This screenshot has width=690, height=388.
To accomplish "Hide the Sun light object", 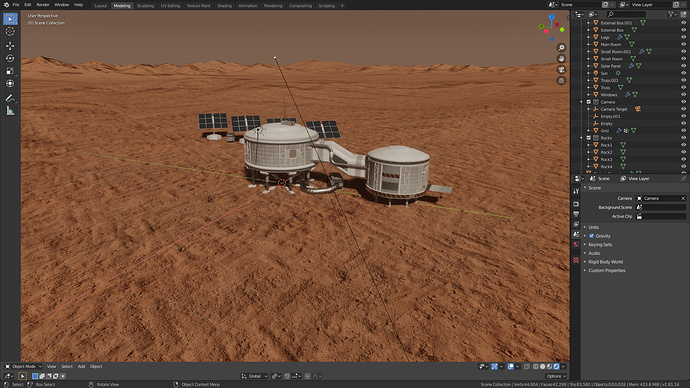I will click(x=683, y=73).
